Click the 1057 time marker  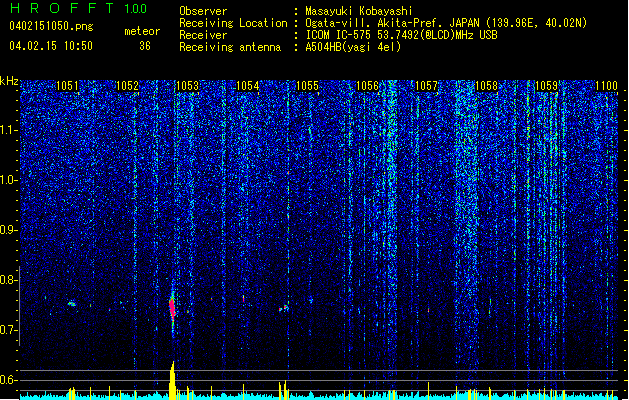point(426,86)
